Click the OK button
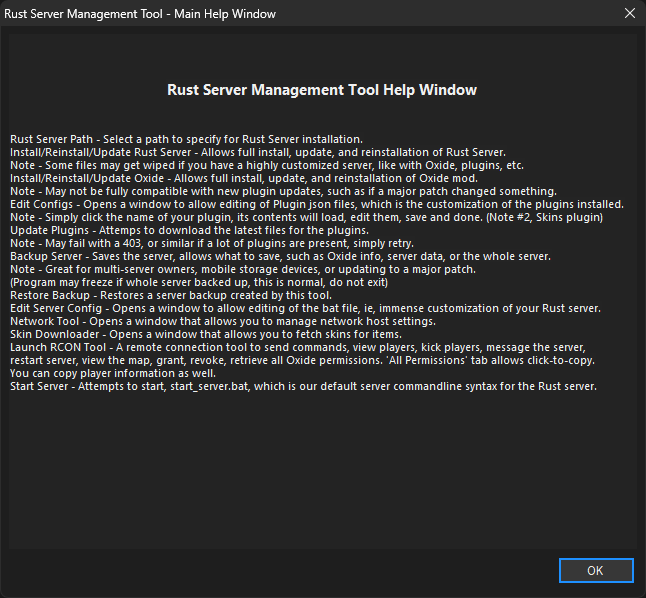Viewport: 646px width, 598px height. [595, 570]
